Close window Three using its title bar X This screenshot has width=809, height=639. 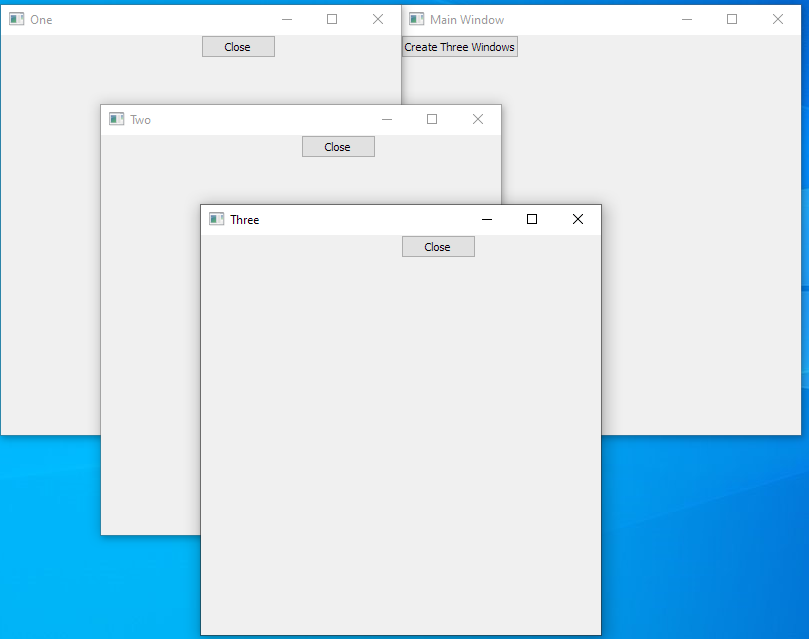pyautogui.click(x=577, y=219)
